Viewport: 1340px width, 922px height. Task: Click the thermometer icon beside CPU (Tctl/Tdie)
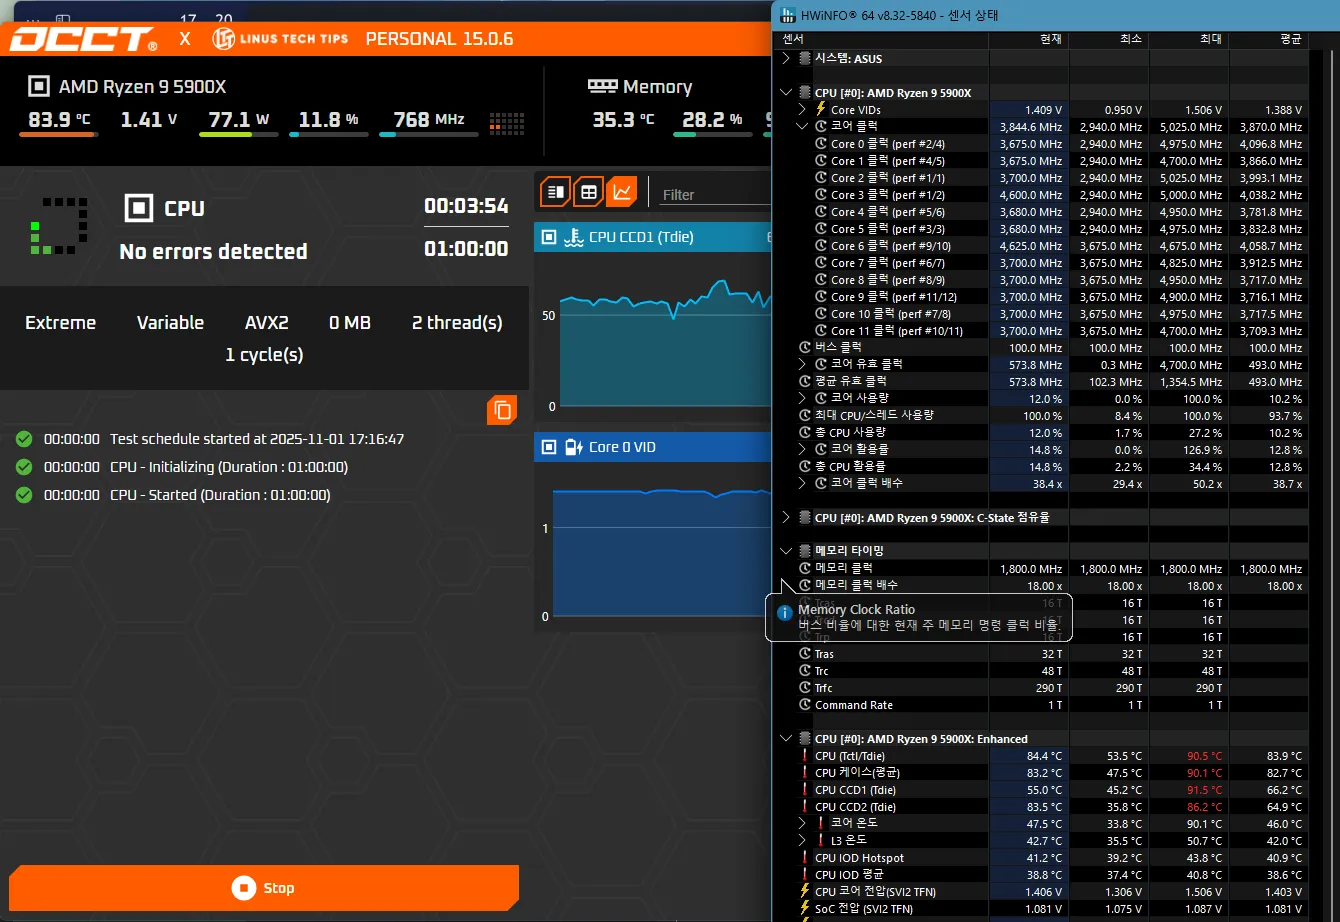tap(805, 756)
